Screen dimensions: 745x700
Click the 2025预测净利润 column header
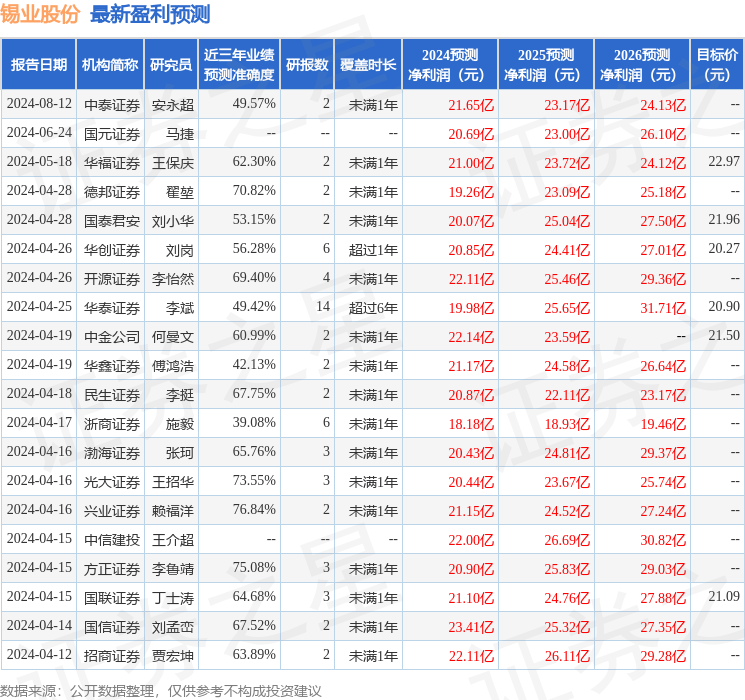coord(546,65)
